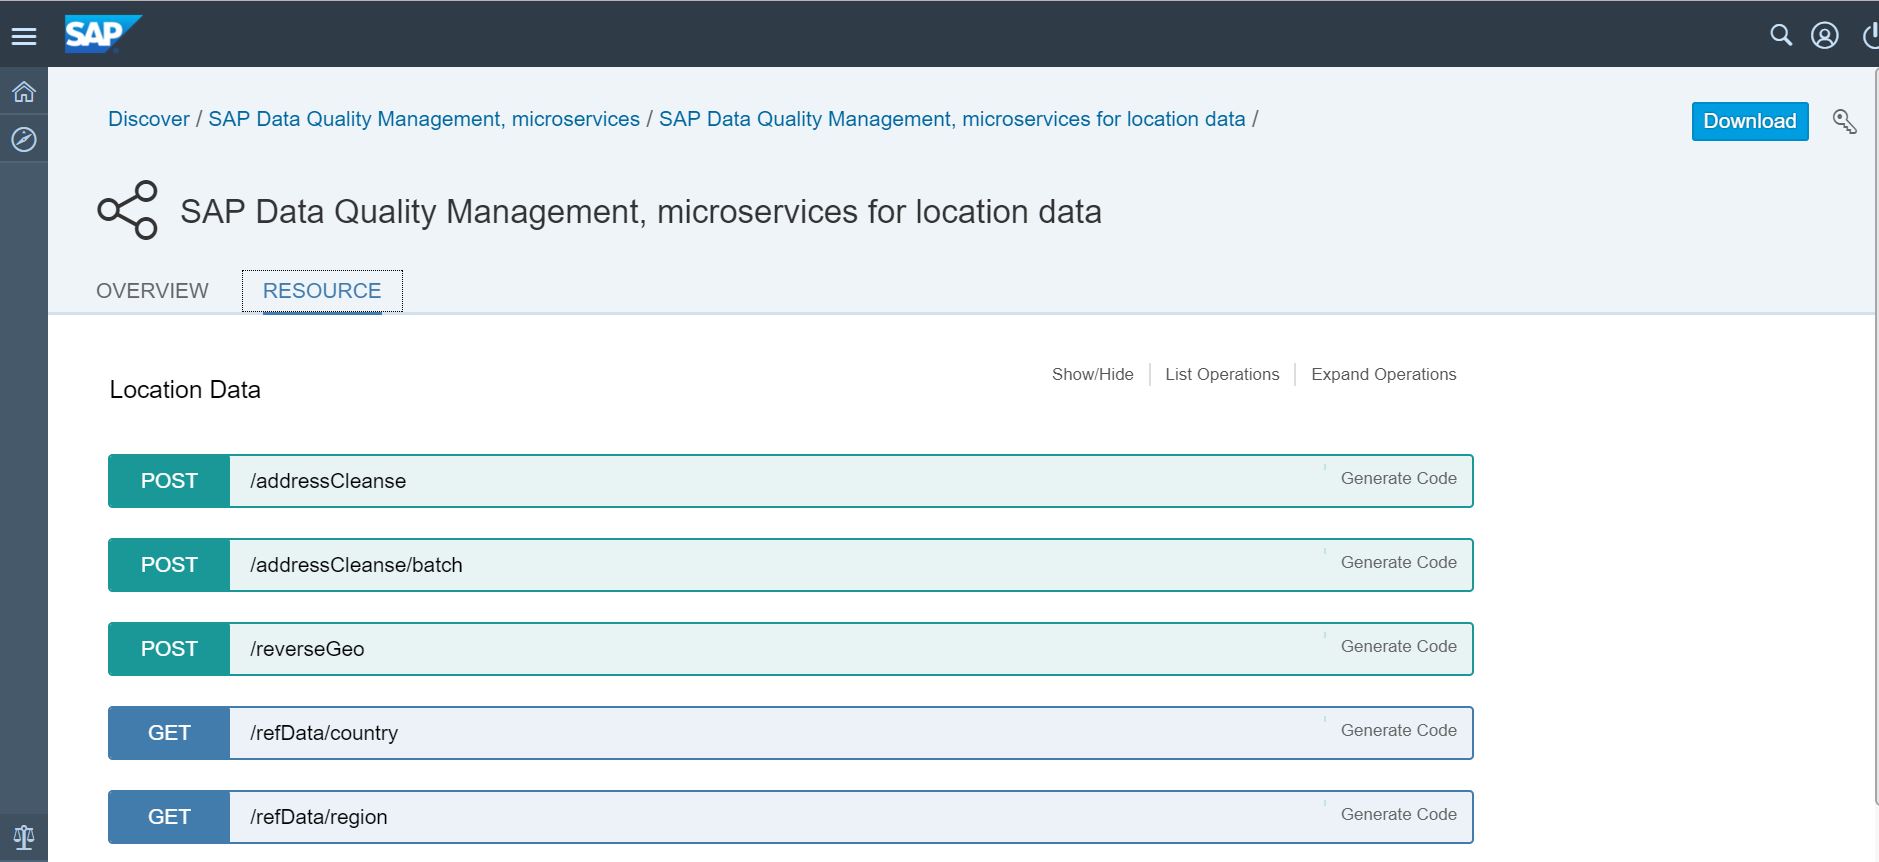Generate Code for /refData/country

[x=1398, y=730]
